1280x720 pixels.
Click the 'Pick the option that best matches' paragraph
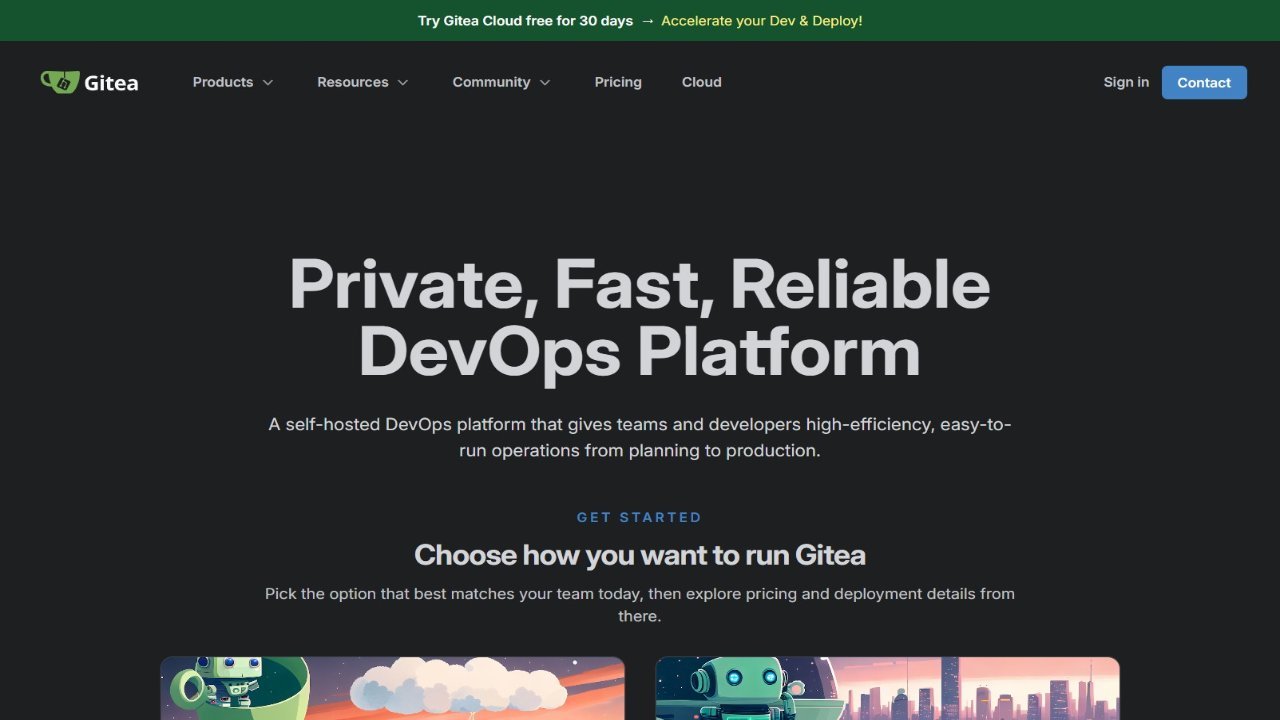(x=640, y=604)
